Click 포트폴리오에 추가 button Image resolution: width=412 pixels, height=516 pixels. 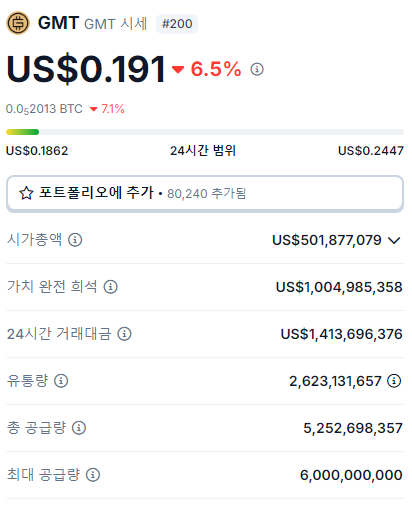pyautogui.click(x=205, y=194)
